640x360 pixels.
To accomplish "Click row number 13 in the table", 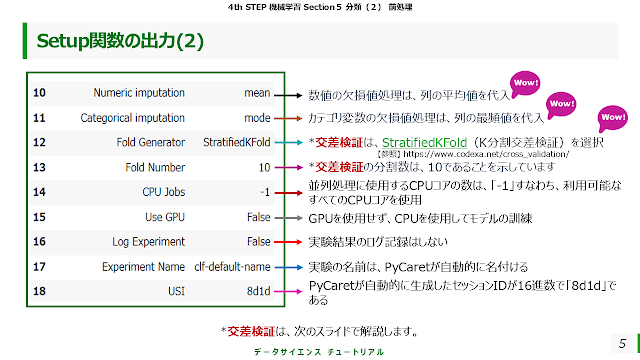I will (x=39, y=167).
